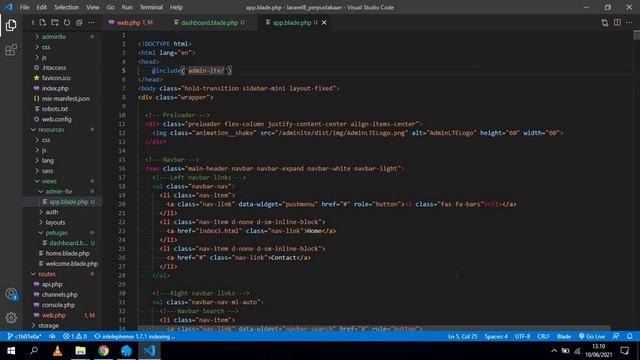Click the Go Live status bar button
This screenshot has height=360, width=640.
coord(592,336)
